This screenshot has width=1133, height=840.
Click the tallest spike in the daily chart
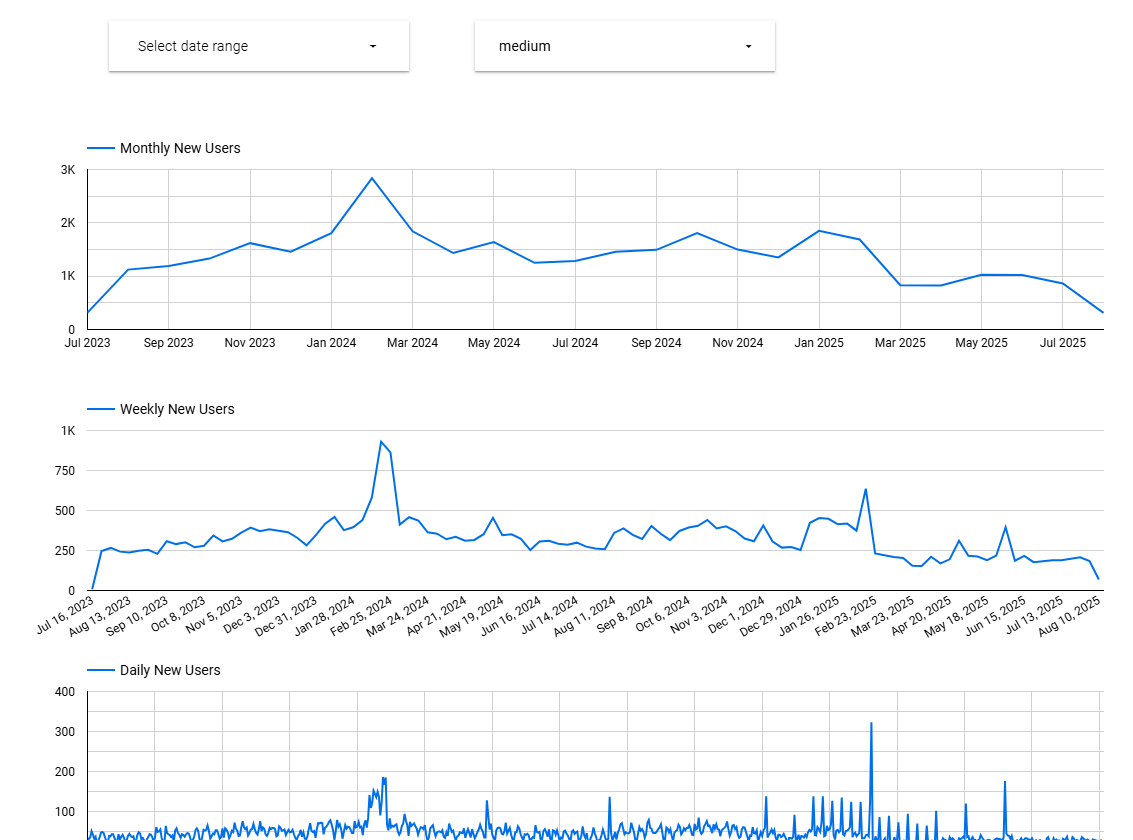point(871,723)
